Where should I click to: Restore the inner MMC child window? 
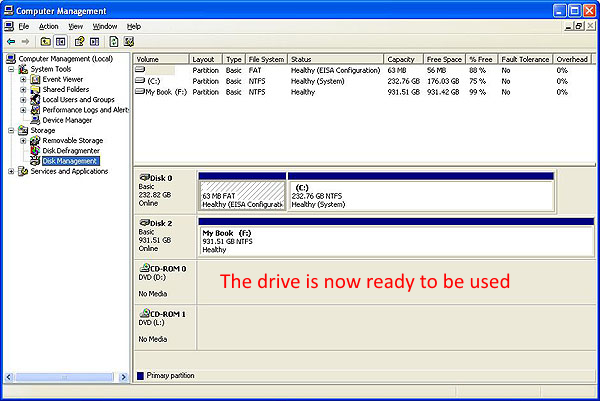tap(579, 26)
